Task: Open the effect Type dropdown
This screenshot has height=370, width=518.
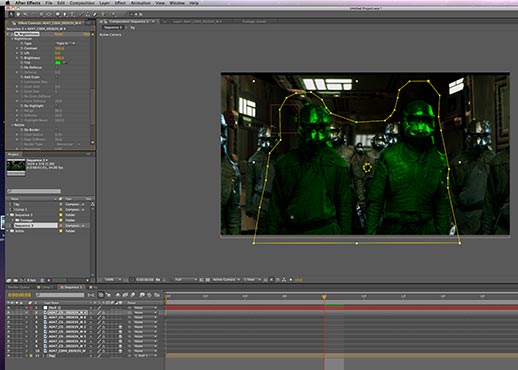Action: coord(66,44)
